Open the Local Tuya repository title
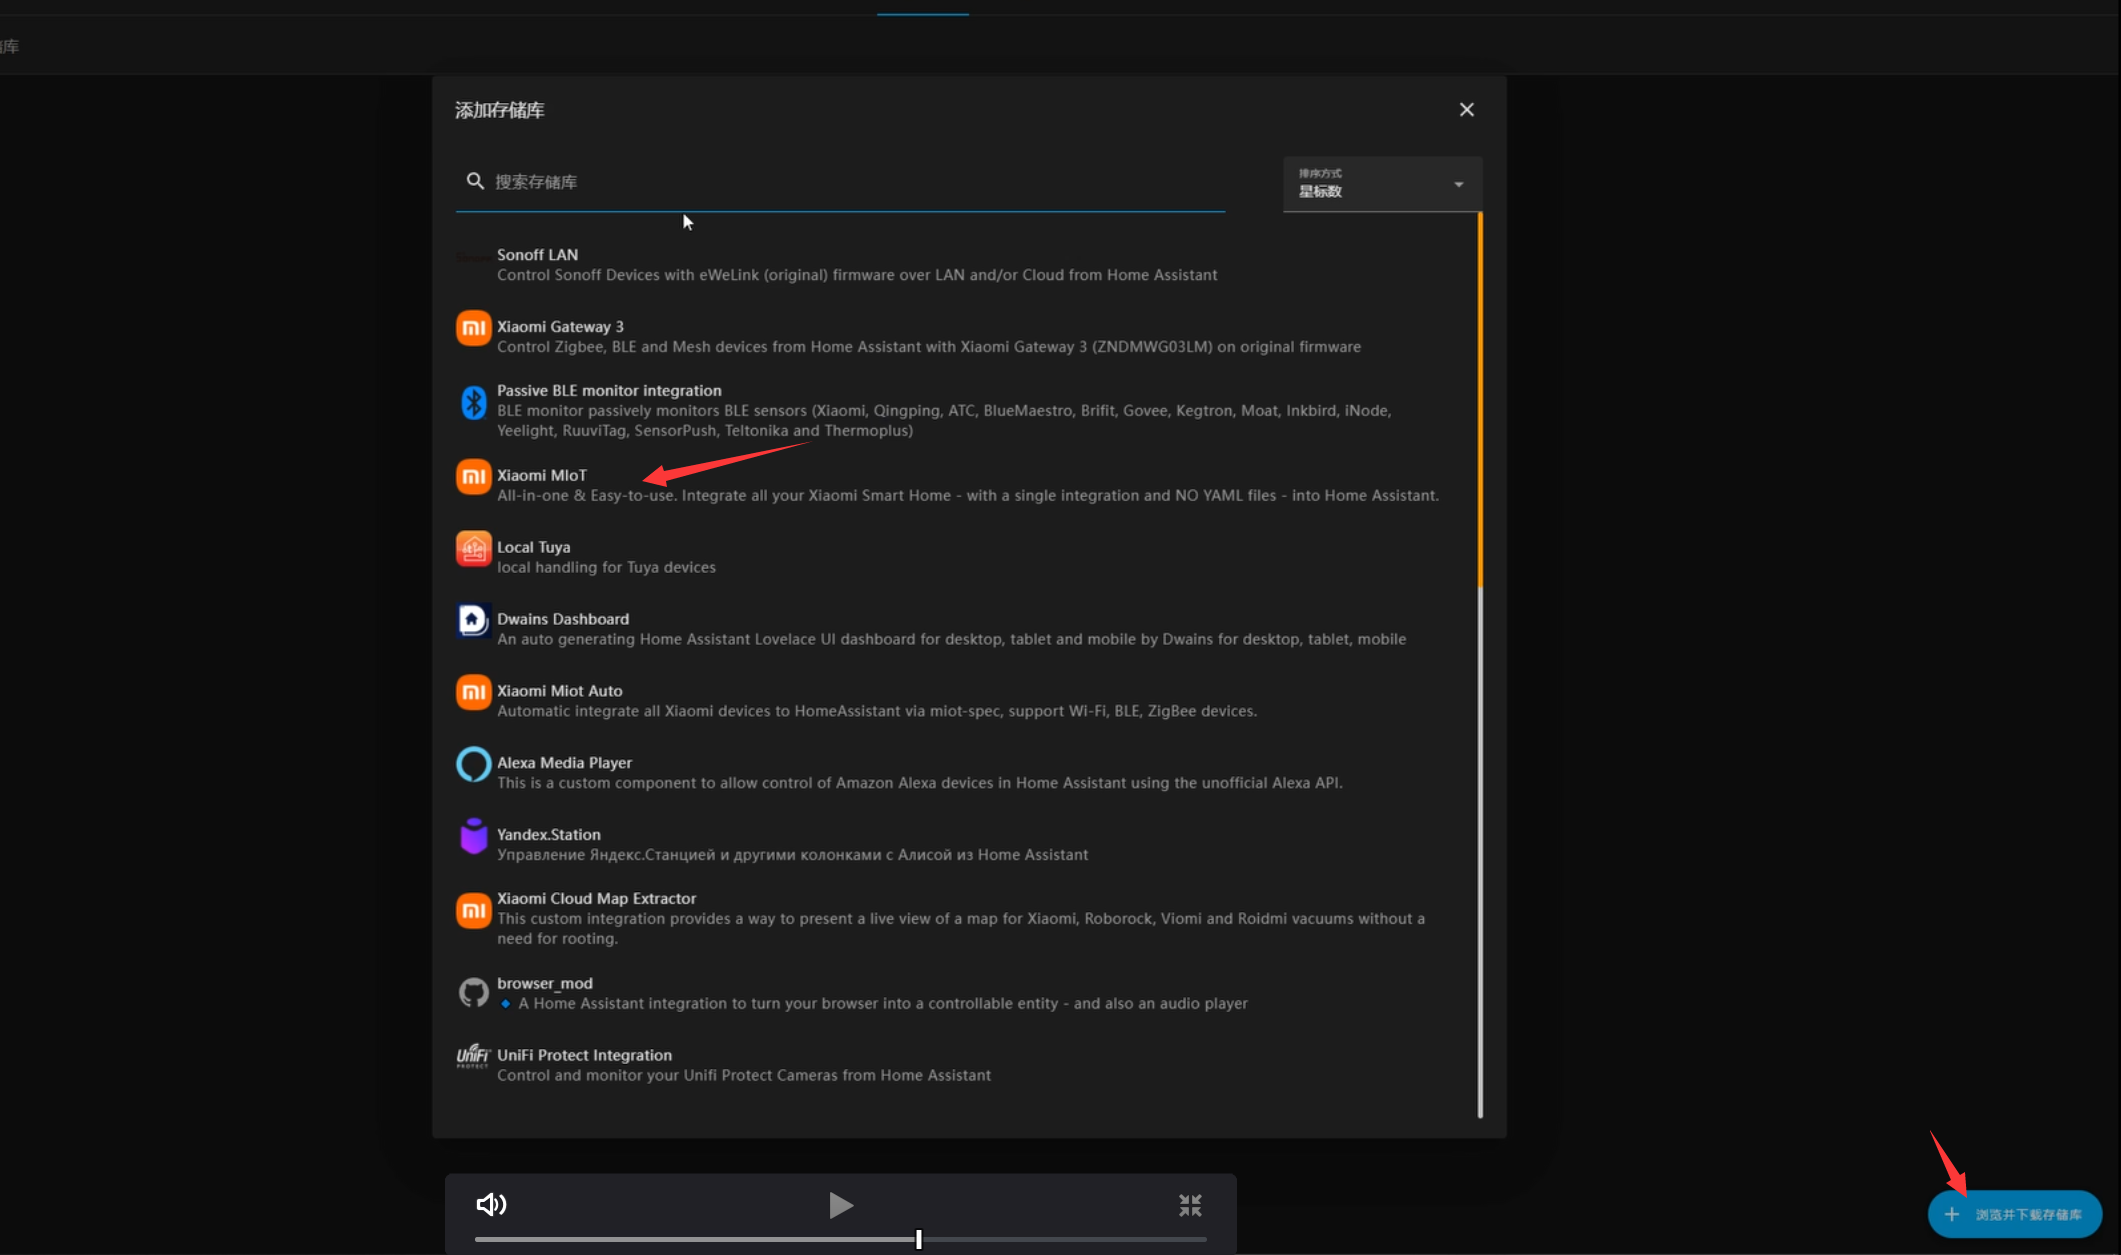The height and width of the screenshot is (1255, 2121). (533, 547)
